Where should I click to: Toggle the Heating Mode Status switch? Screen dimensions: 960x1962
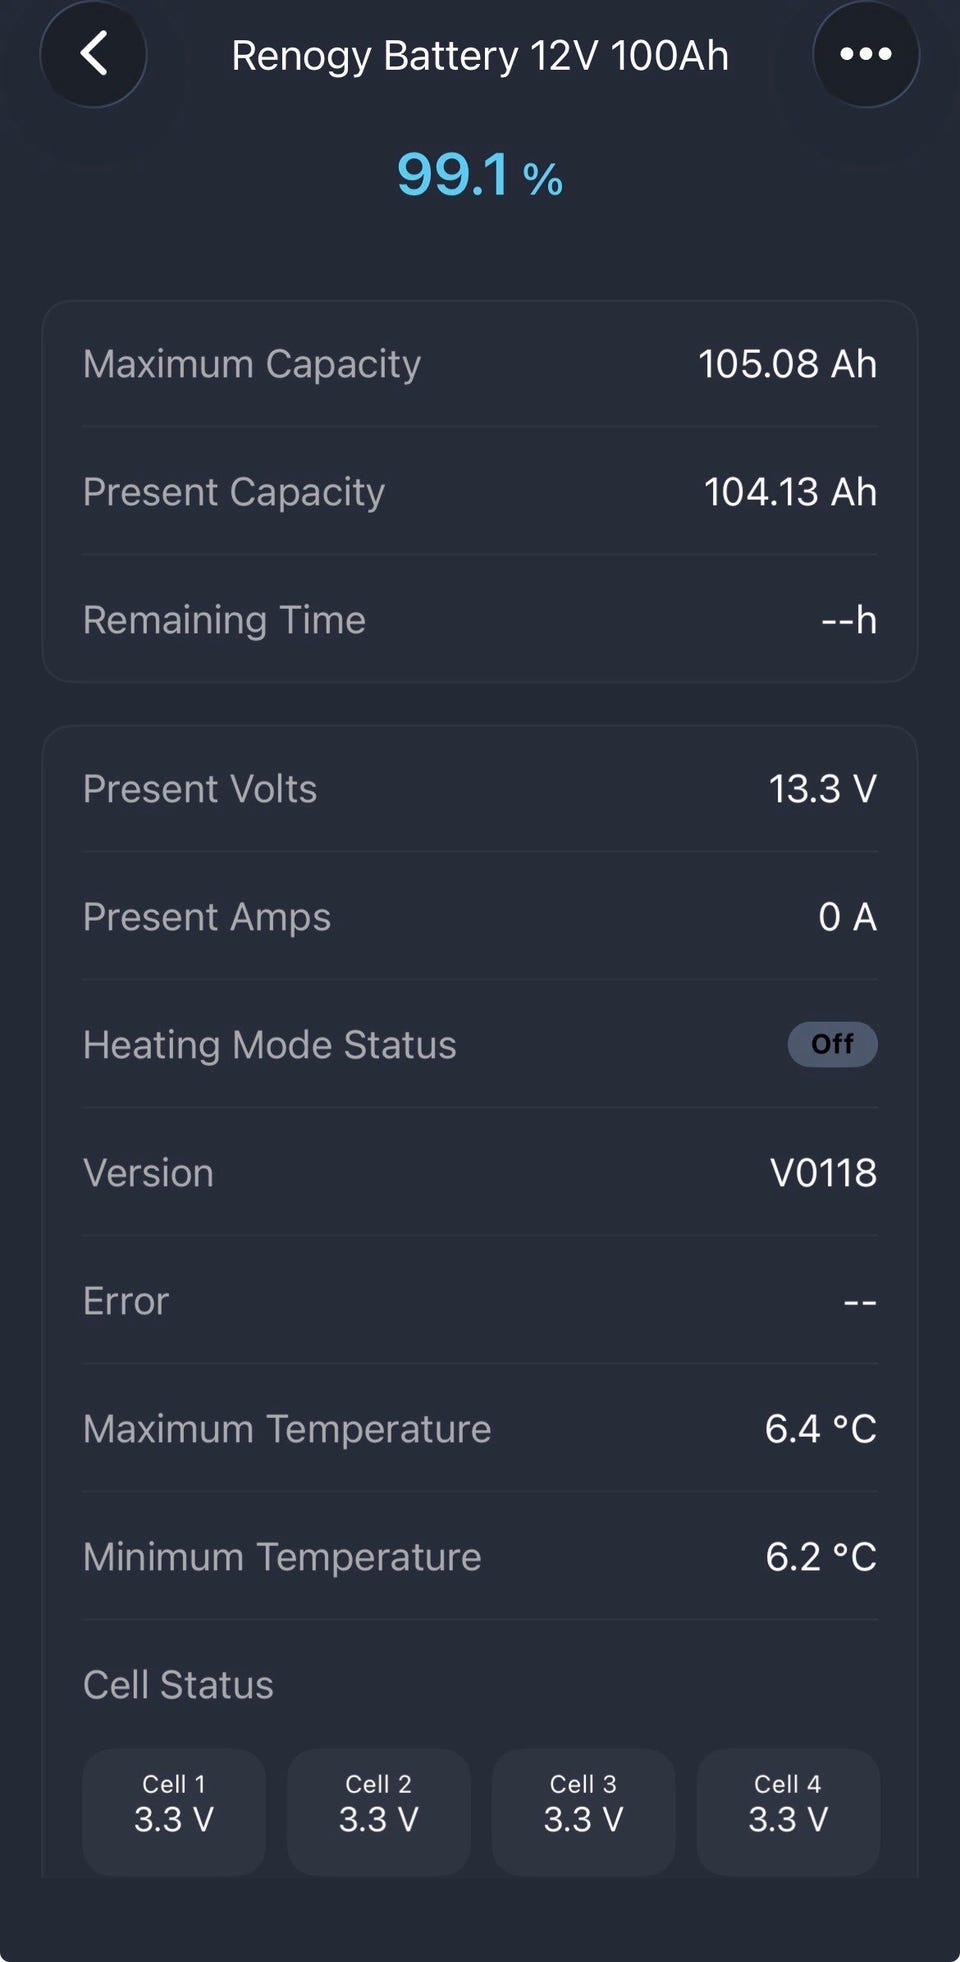[x=832, y=1044]
